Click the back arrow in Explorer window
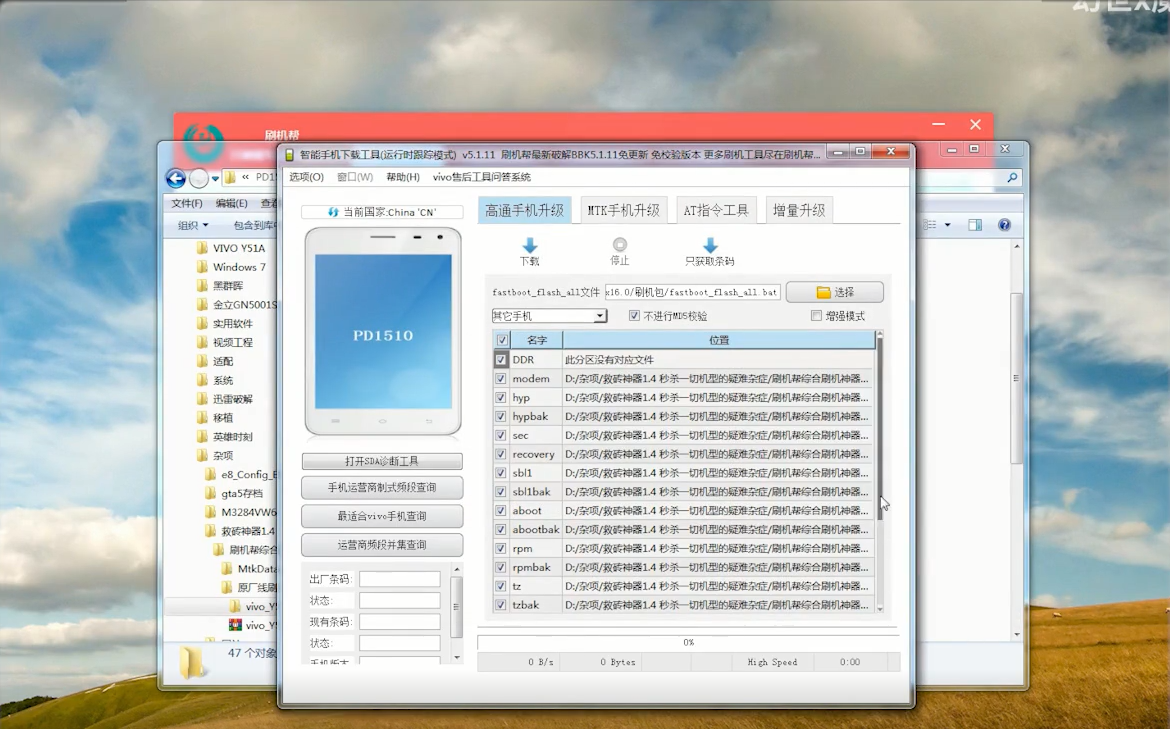Viewport: 1170px width, 729px height. coord(176,178)
